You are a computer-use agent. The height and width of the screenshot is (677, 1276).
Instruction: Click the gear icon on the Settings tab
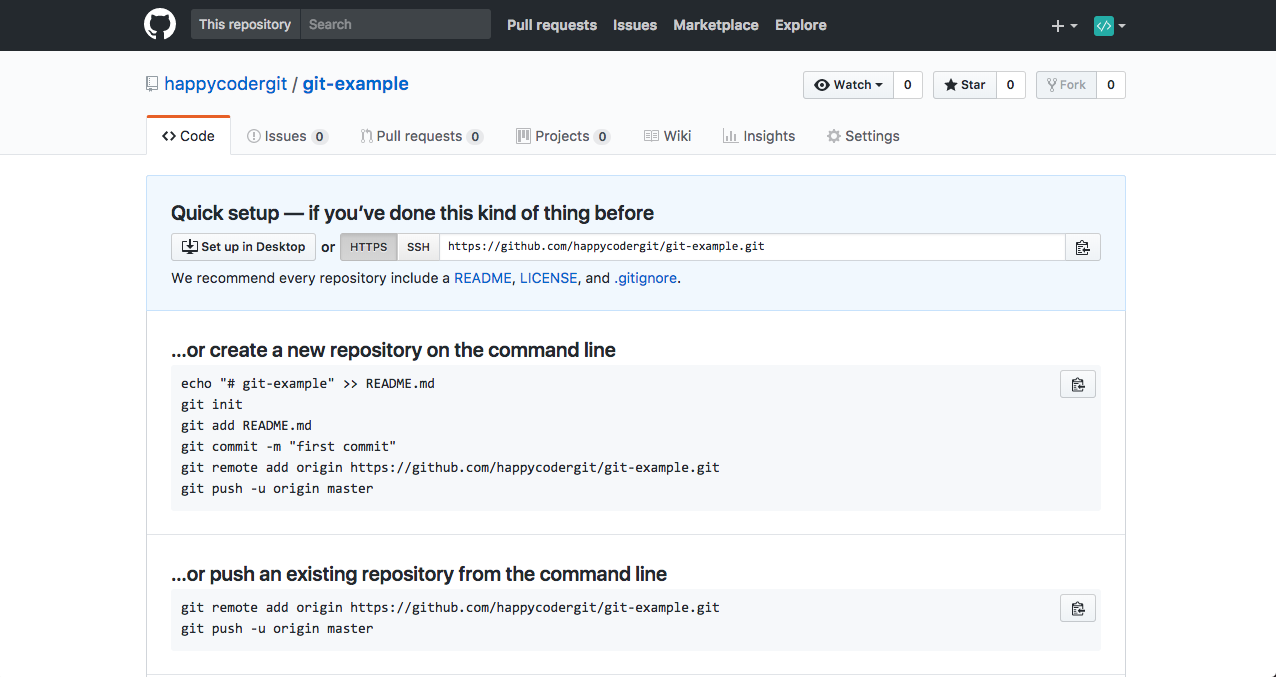click(x=833, y=135)
